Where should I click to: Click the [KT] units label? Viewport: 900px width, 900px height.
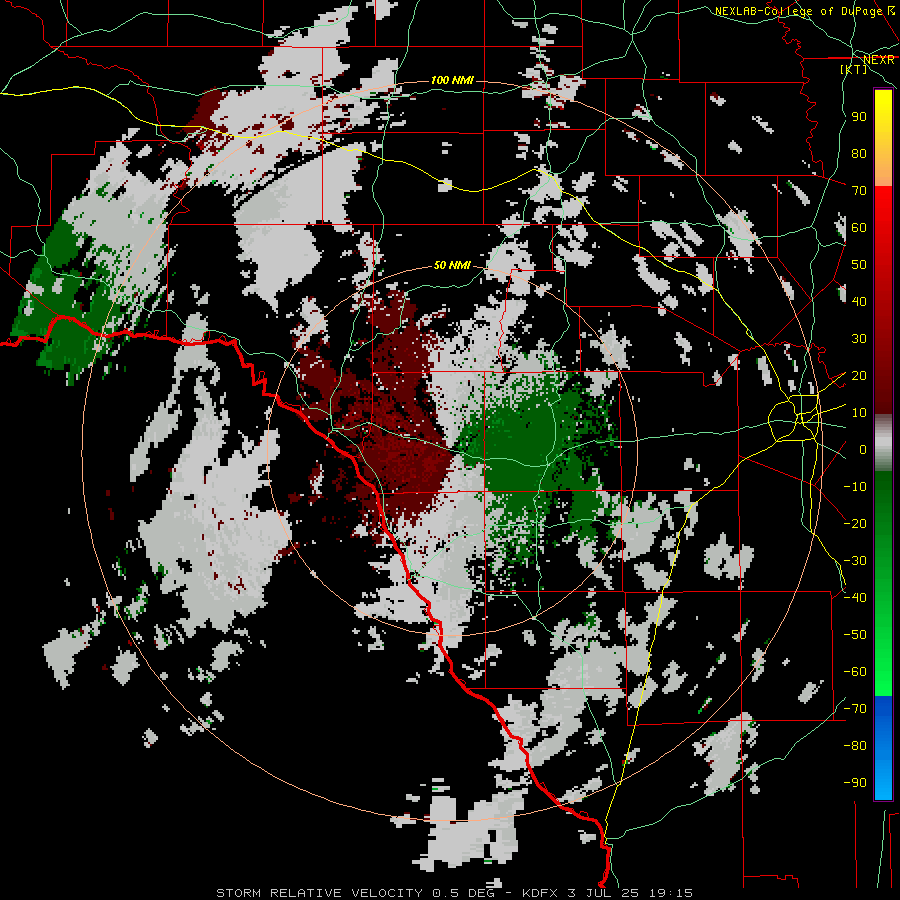(854, 69)
